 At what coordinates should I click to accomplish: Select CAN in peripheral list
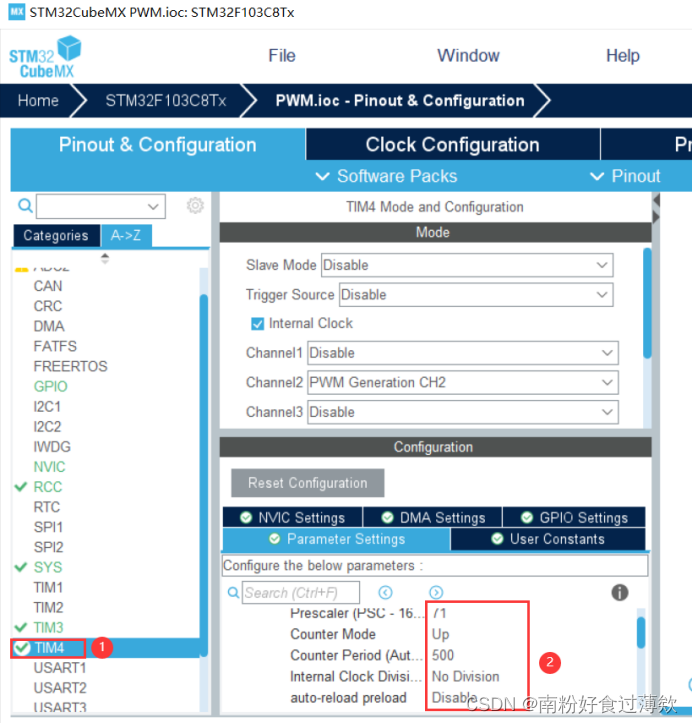pos(47,286)
